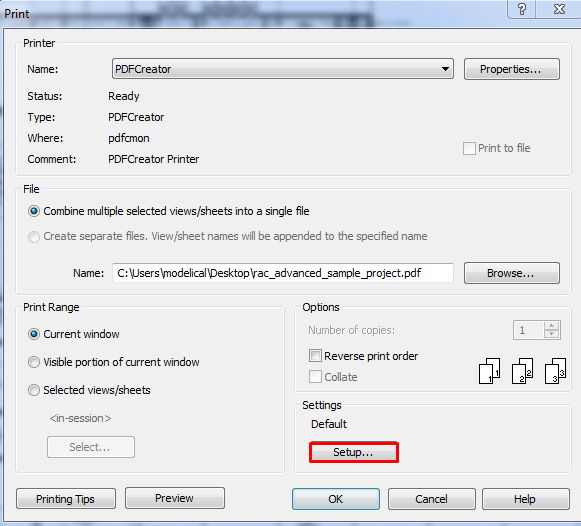Click the third collate pages icon
The image size is (581, 526).
(555, 371)
